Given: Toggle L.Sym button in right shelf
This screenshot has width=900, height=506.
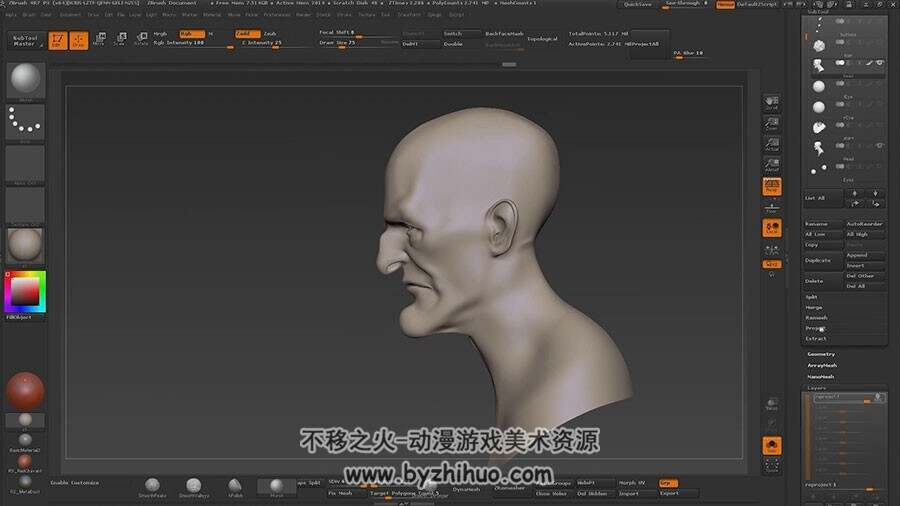Looking at the screenshot, I should (x=771, y=249).
